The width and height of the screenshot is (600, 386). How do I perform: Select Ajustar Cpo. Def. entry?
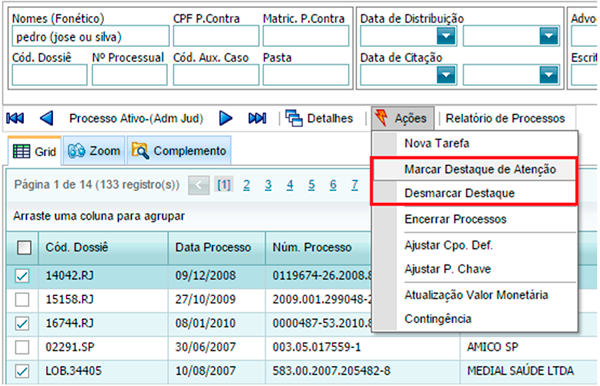click(474, 245)
